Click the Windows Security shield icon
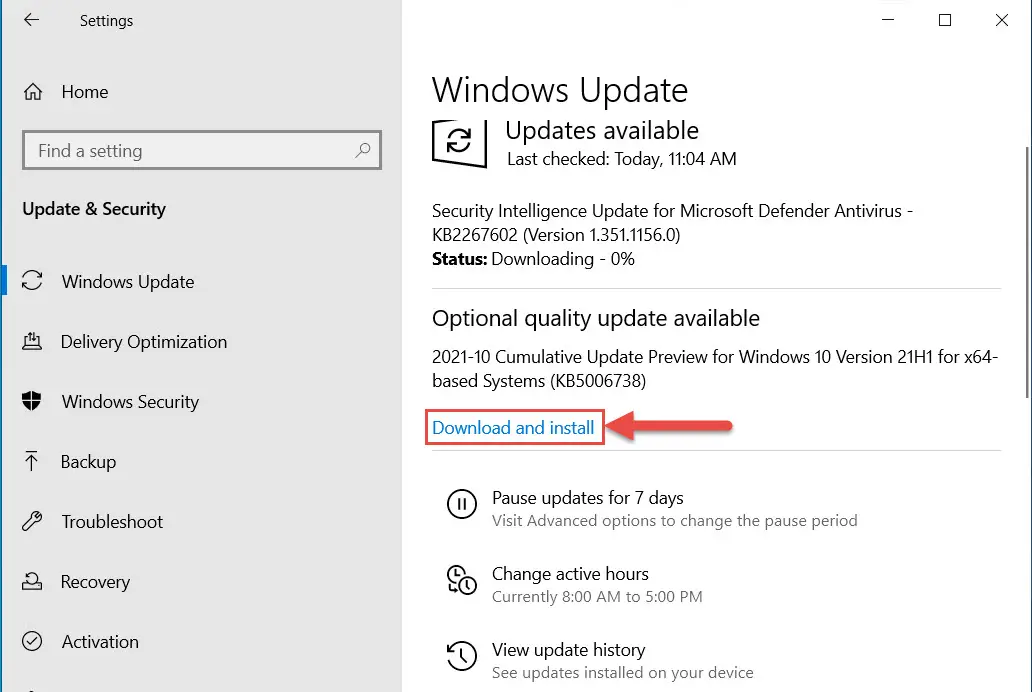The width and height of the screenshot is (1032, 692). [x=32, y=401]
